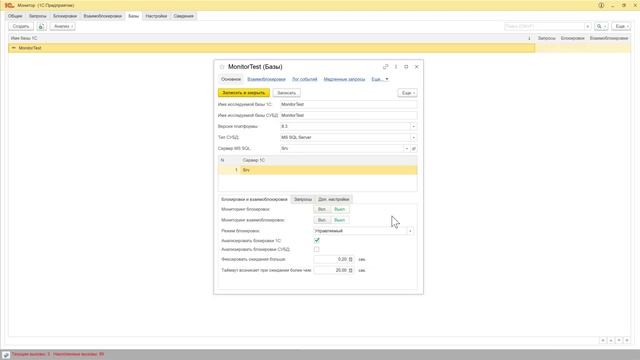Image resolution: width=640 pixels, height=360 pixels.
Task: Turn on Мониторинг взаимоблокировок with Вкл.
Action: (x=322, y=220)
